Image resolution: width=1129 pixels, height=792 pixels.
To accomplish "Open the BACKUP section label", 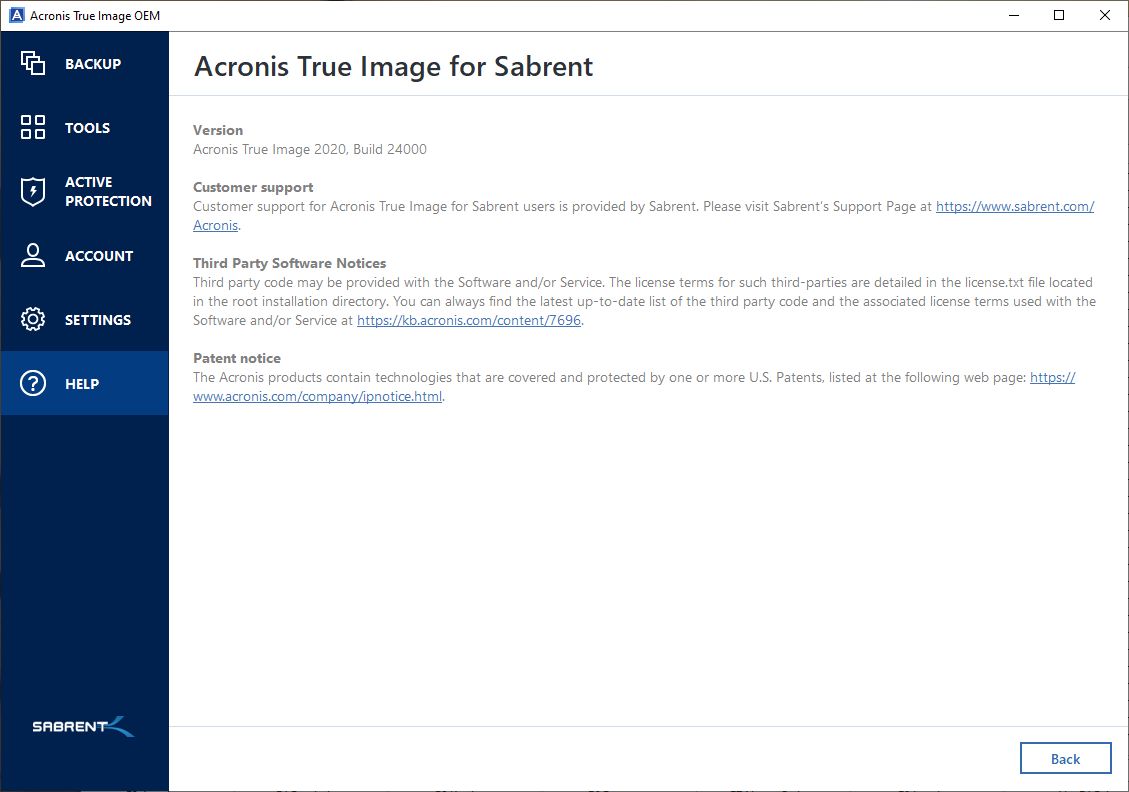I will point(93,64).
